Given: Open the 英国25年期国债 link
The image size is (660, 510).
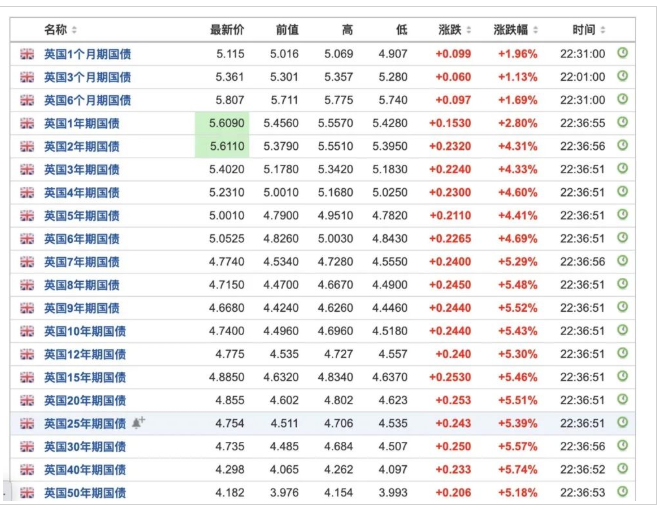Looking at the screenshot, I should [85, 423].
